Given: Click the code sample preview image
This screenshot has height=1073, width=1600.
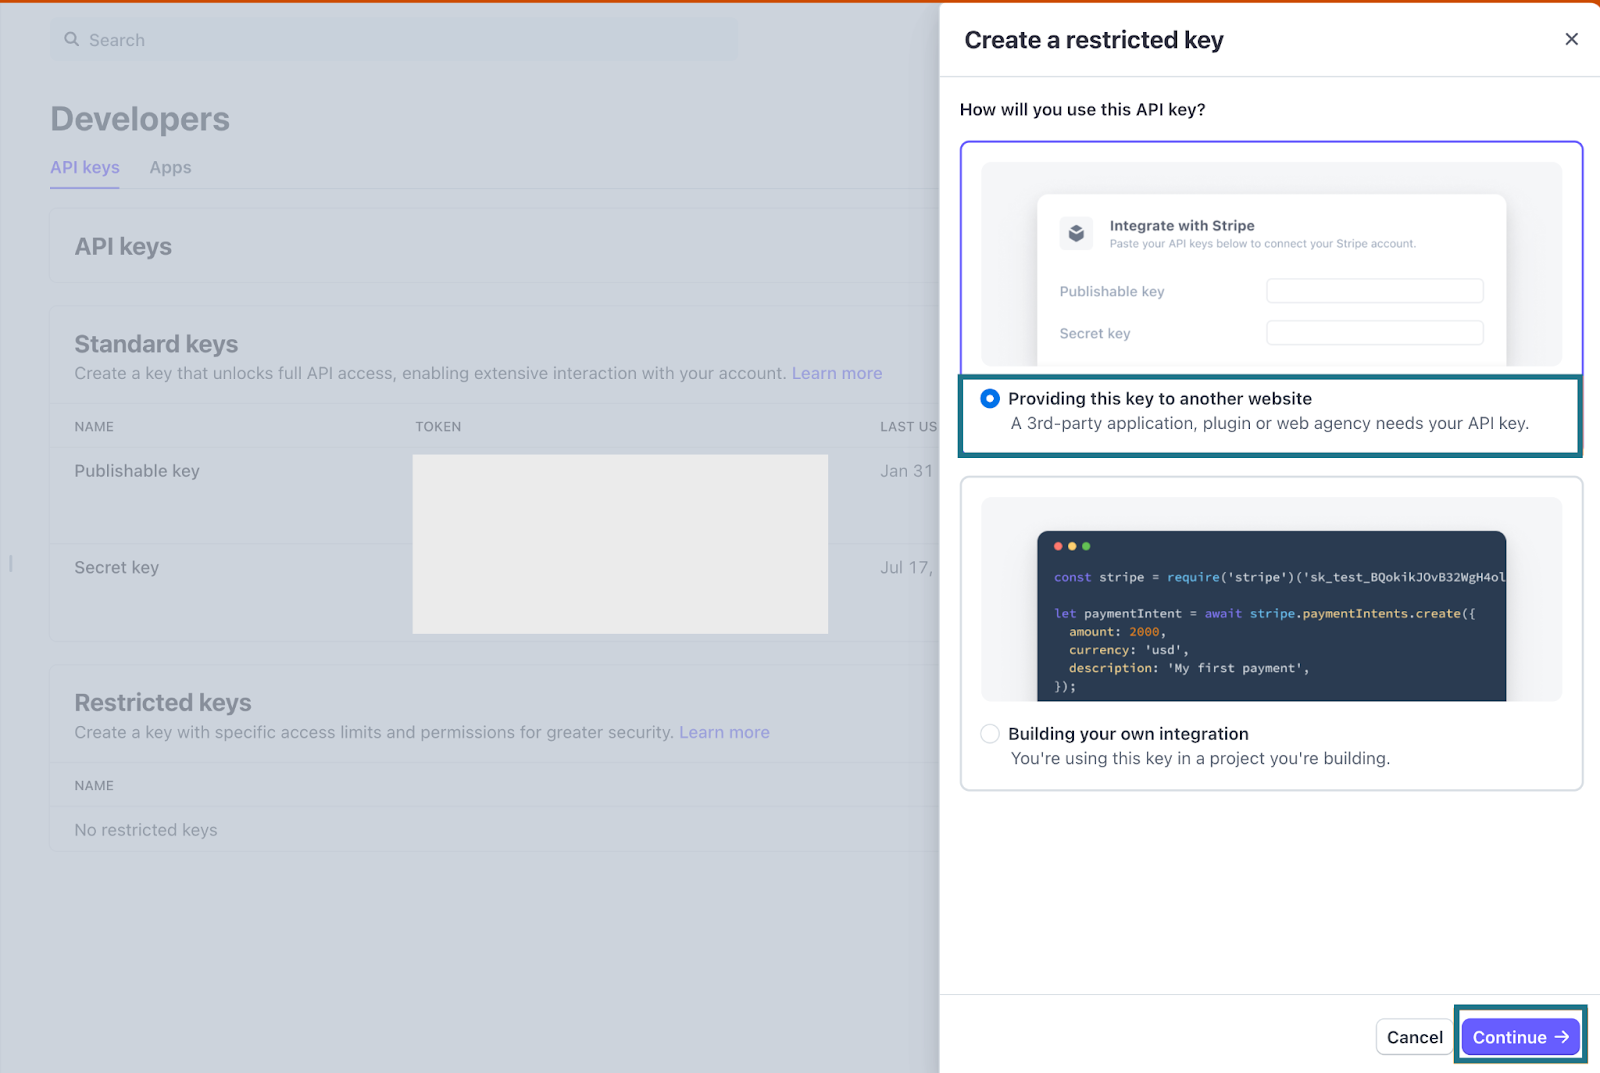Looking at the screenshot, I should 1271,599.
